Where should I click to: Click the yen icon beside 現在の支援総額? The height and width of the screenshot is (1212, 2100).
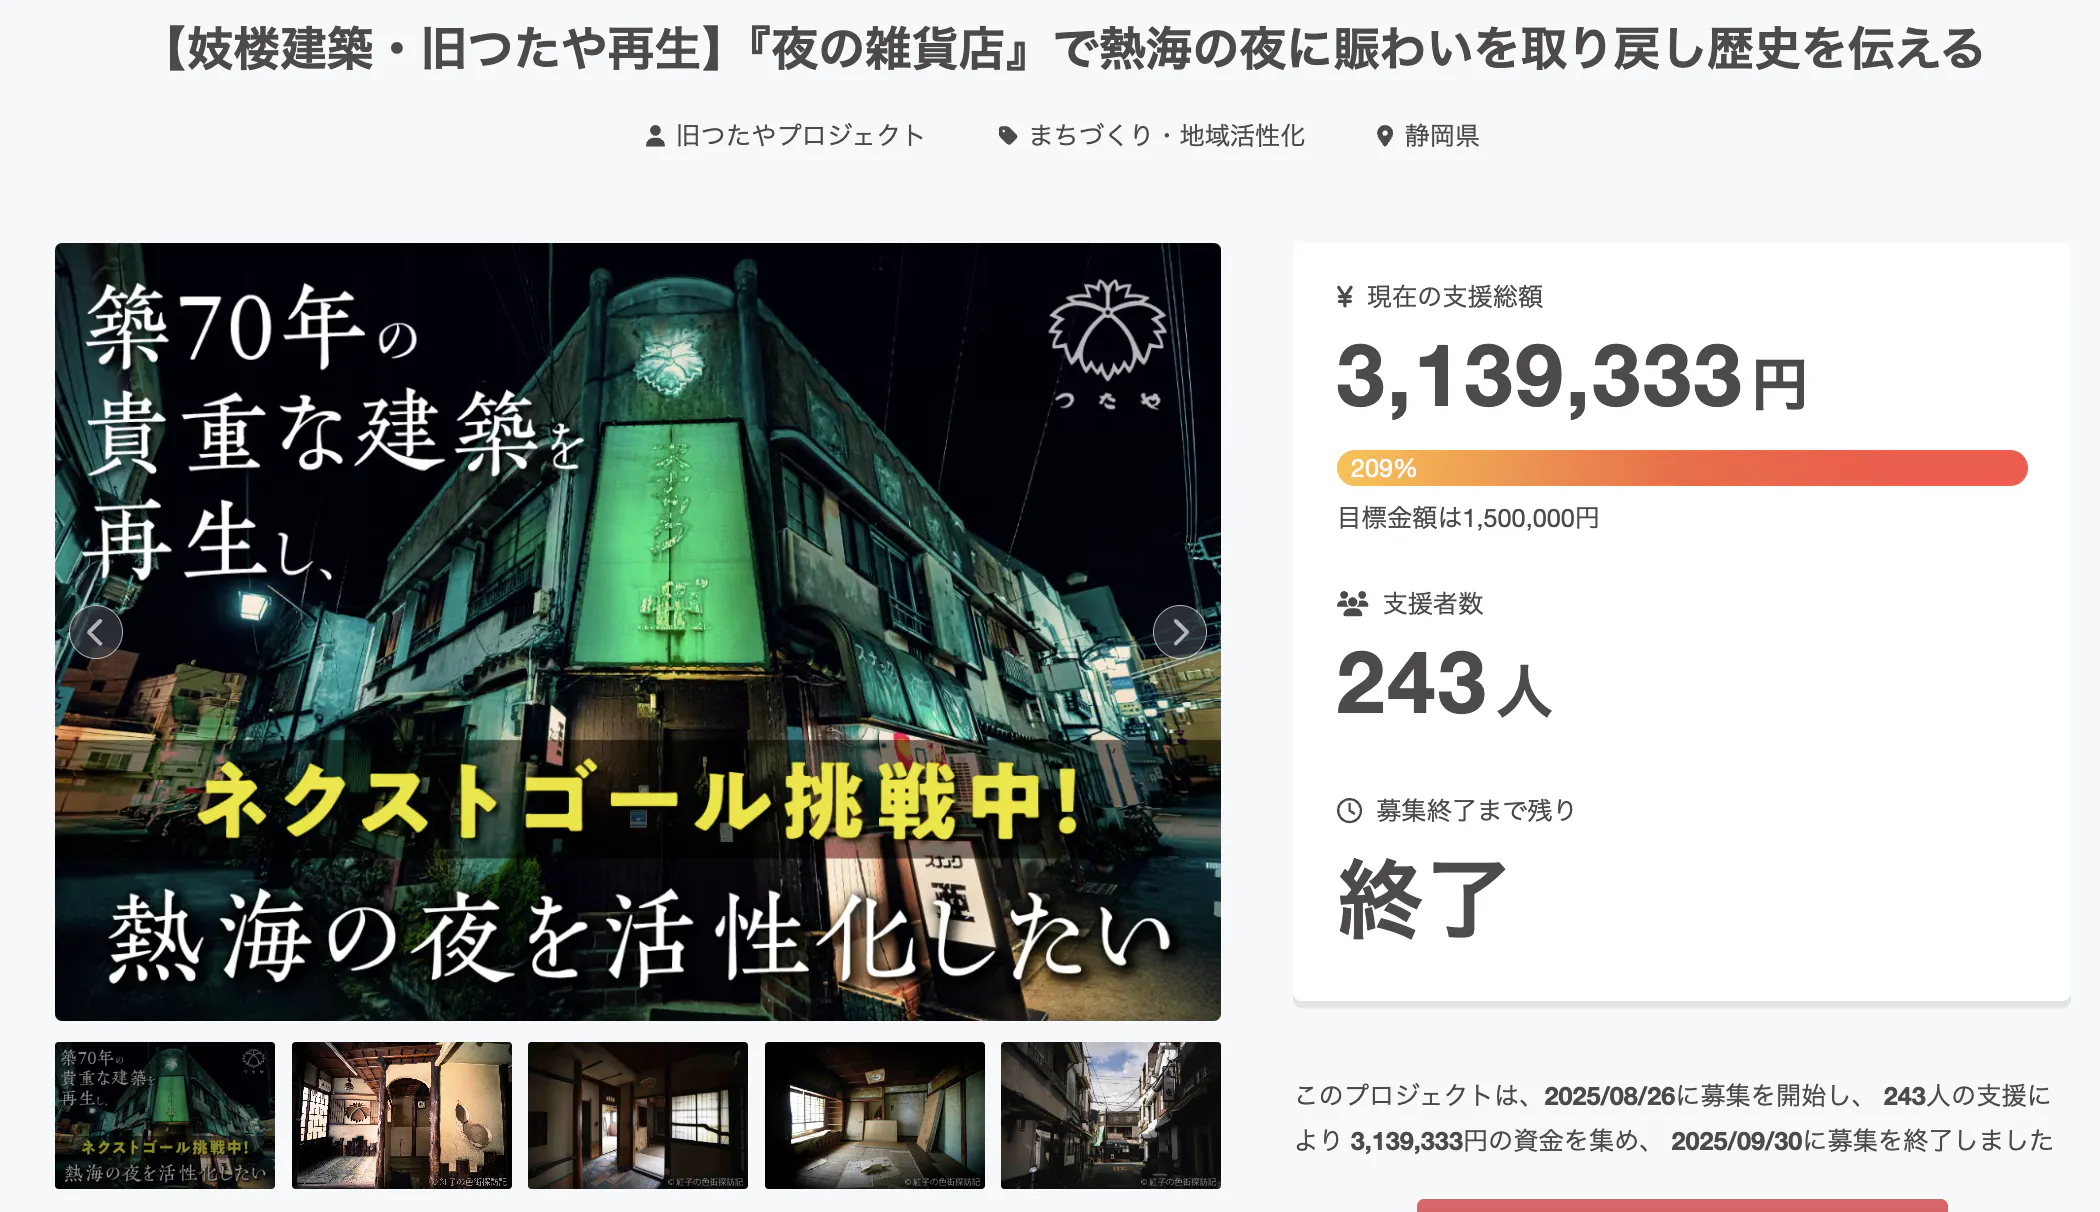[1345, 297]
